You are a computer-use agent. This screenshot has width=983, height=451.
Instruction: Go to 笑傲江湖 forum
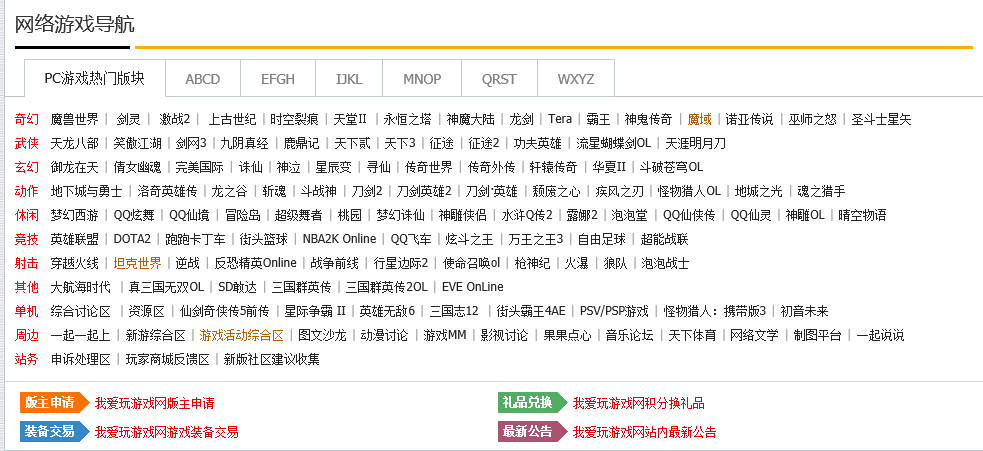click(x=137, y=143)
